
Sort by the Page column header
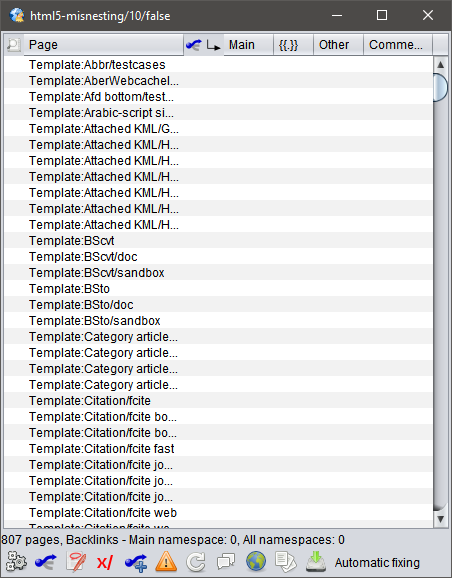pyautogui.click(x=104, y=45)
